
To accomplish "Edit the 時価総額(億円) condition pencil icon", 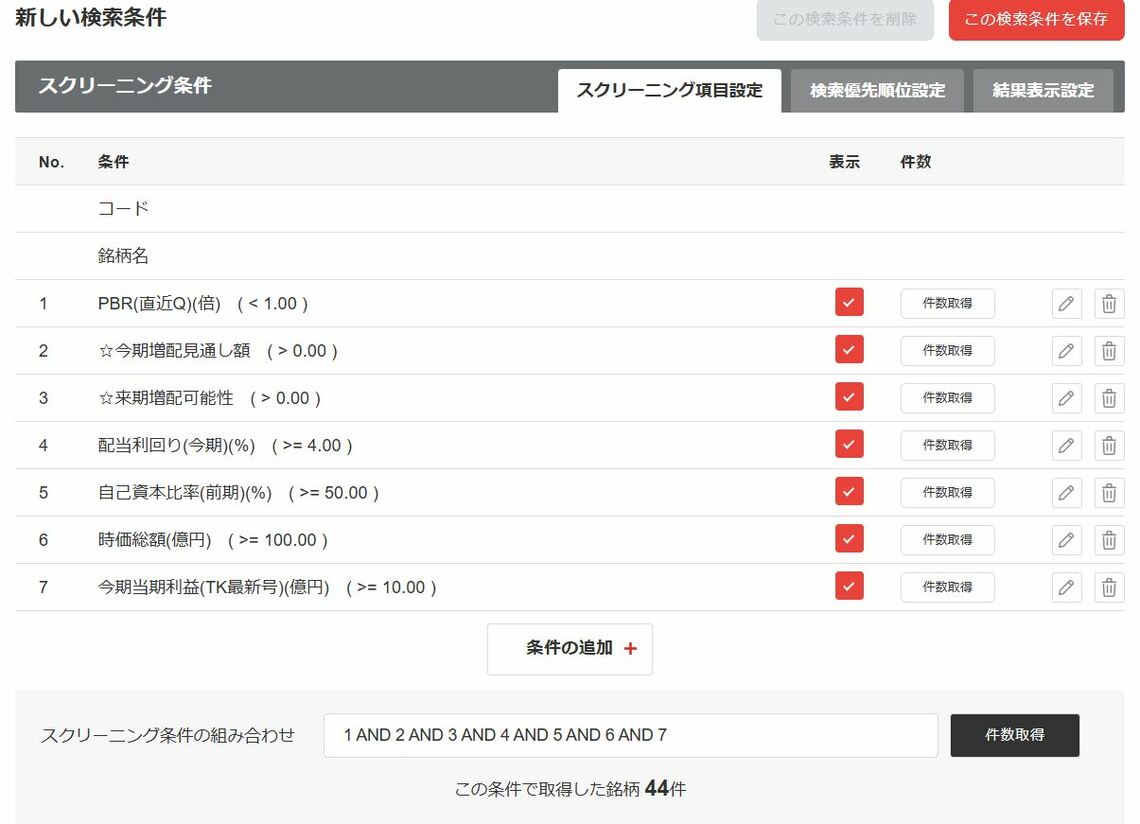I will (x=1066, y=540).
